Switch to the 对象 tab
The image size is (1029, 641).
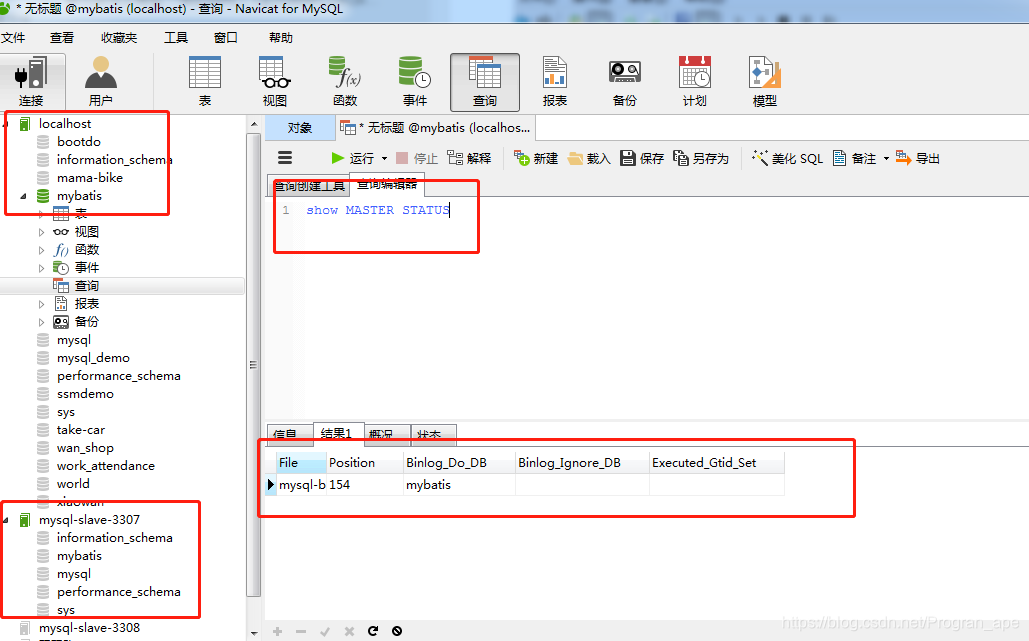pyautogui.click(x=299, y=127)
